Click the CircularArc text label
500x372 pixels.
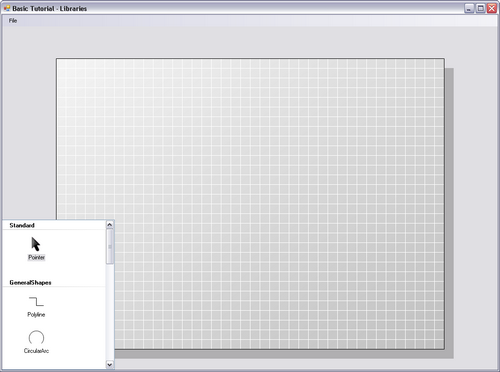point(36,351)
